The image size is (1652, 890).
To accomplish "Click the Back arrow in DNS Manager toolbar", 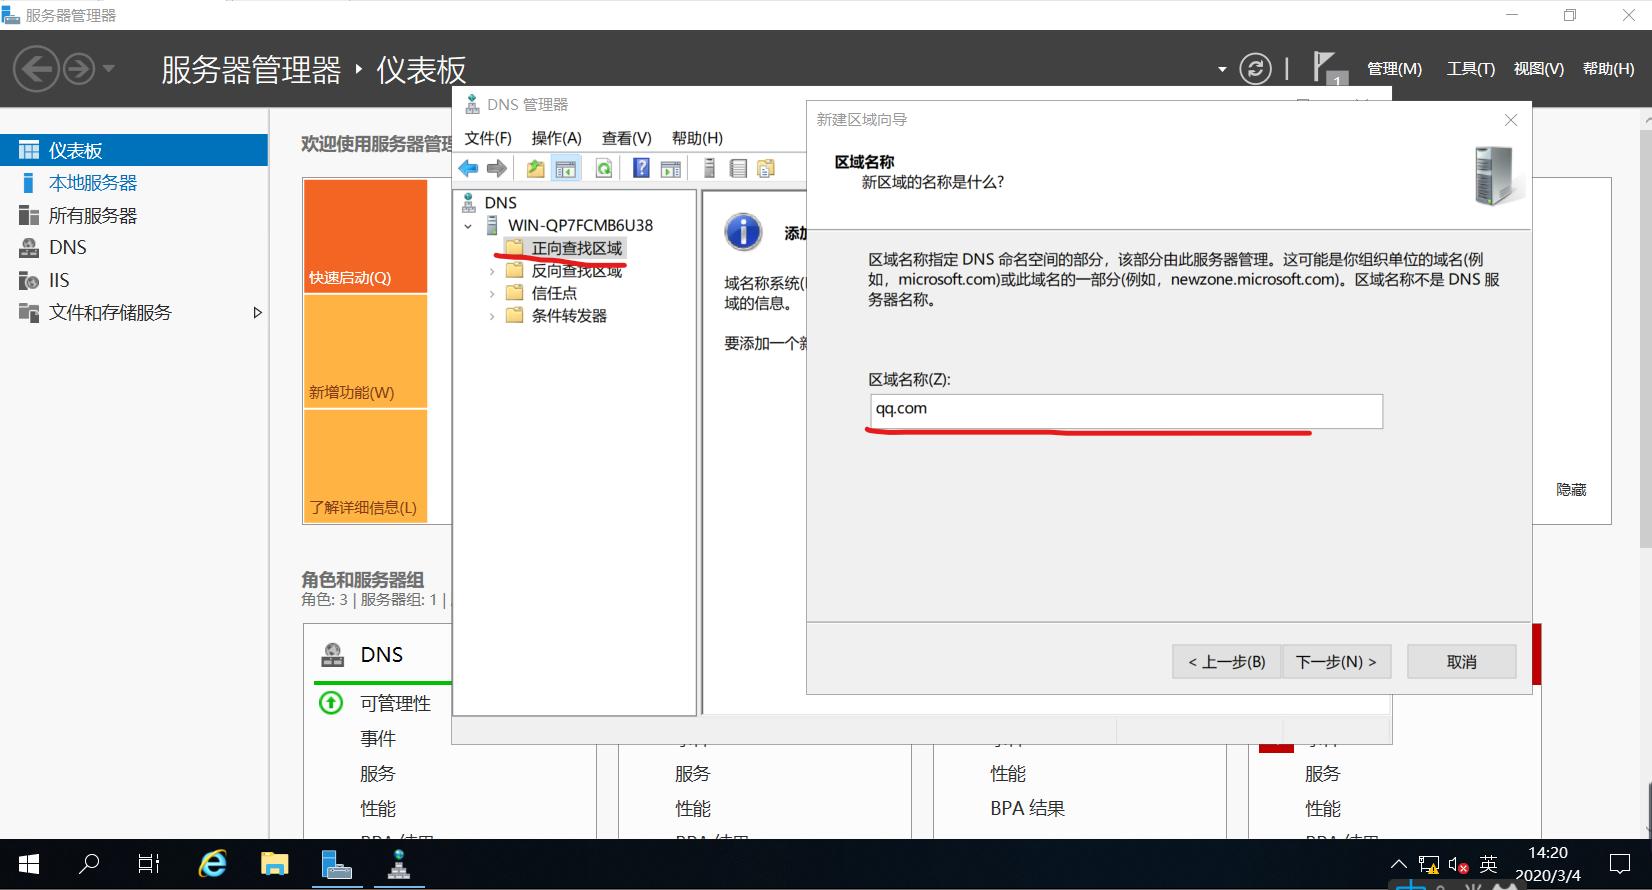I will coord(468,168).
